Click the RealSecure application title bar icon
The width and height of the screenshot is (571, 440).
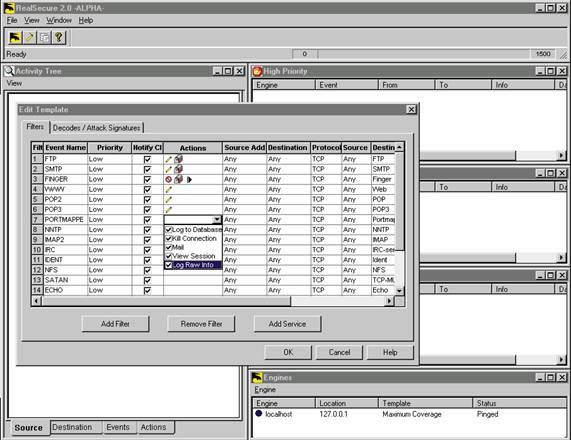[x=9, y=8]
